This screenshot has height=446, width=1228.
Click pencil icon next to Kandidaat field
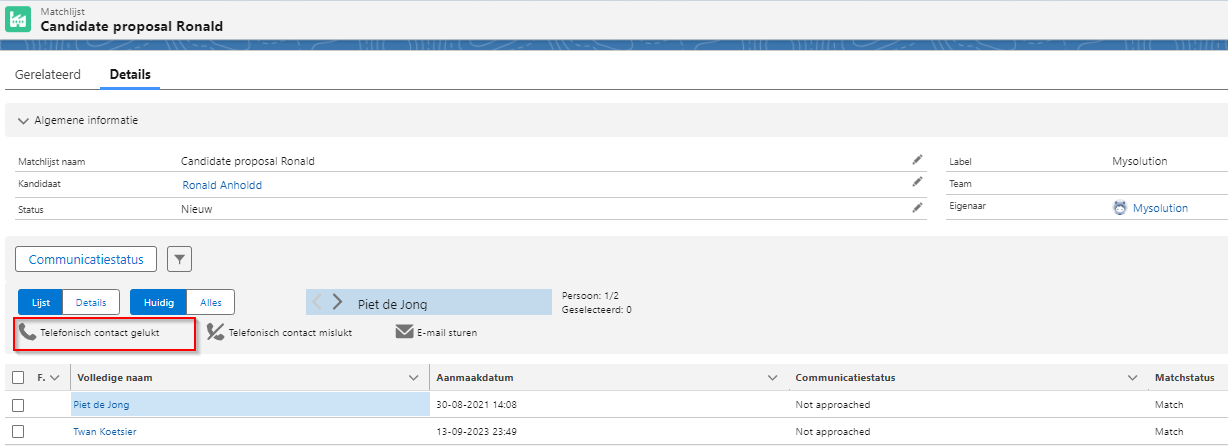click(917, 183)
